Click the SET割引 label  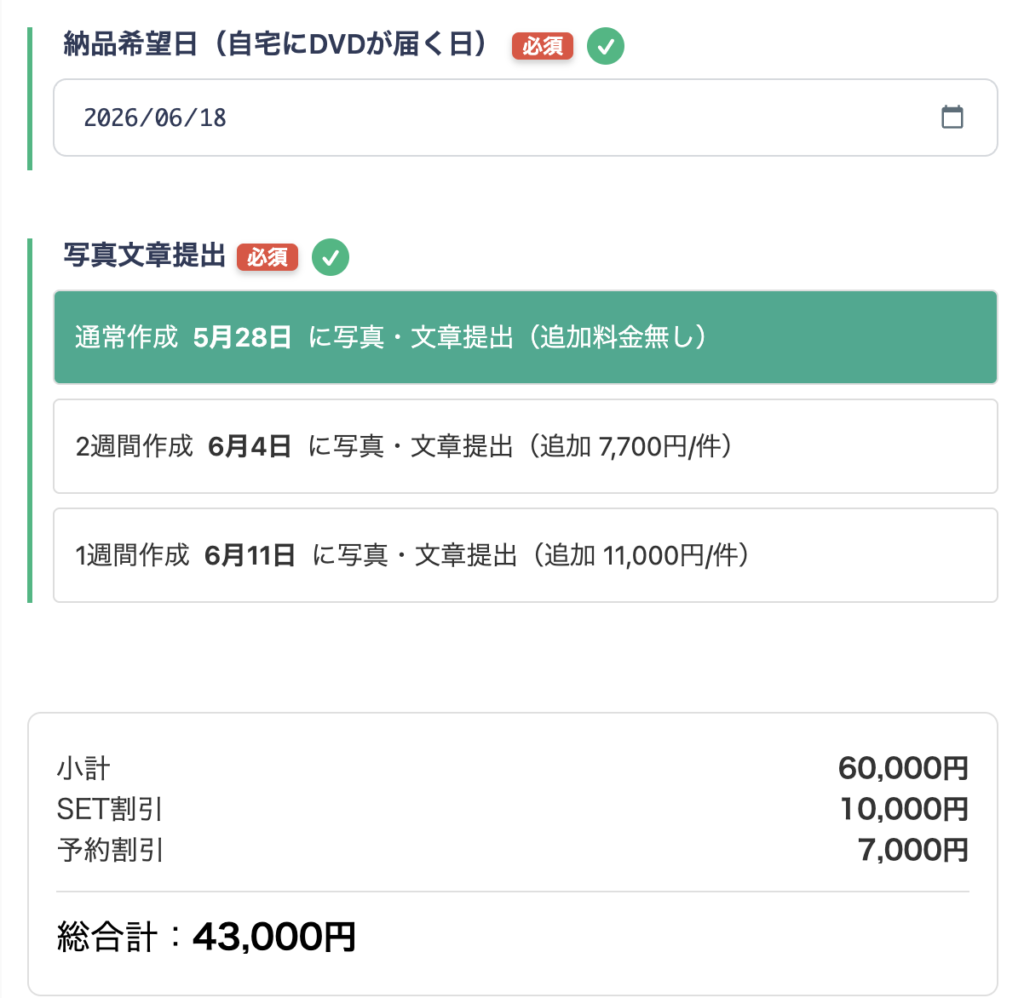pos(110,809)
